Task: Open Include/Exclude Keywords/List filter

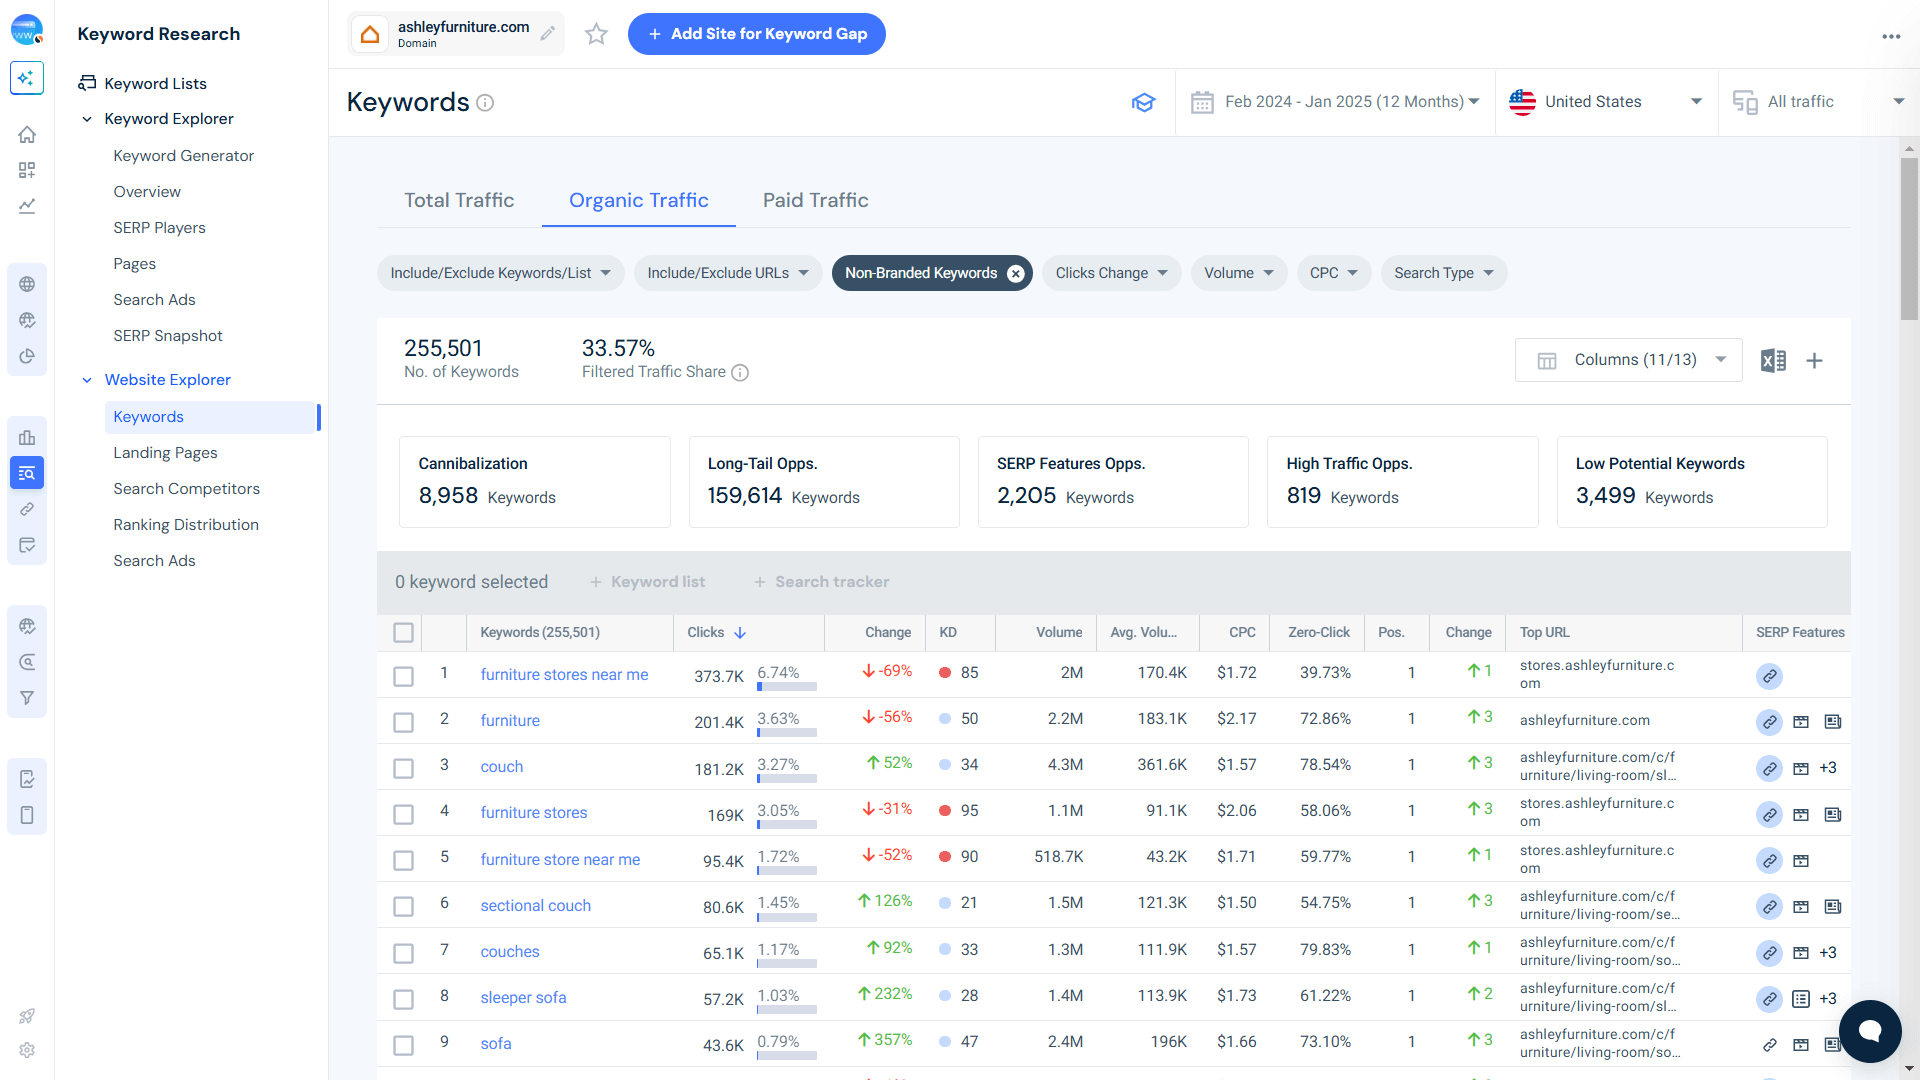Action: [500, 273]
